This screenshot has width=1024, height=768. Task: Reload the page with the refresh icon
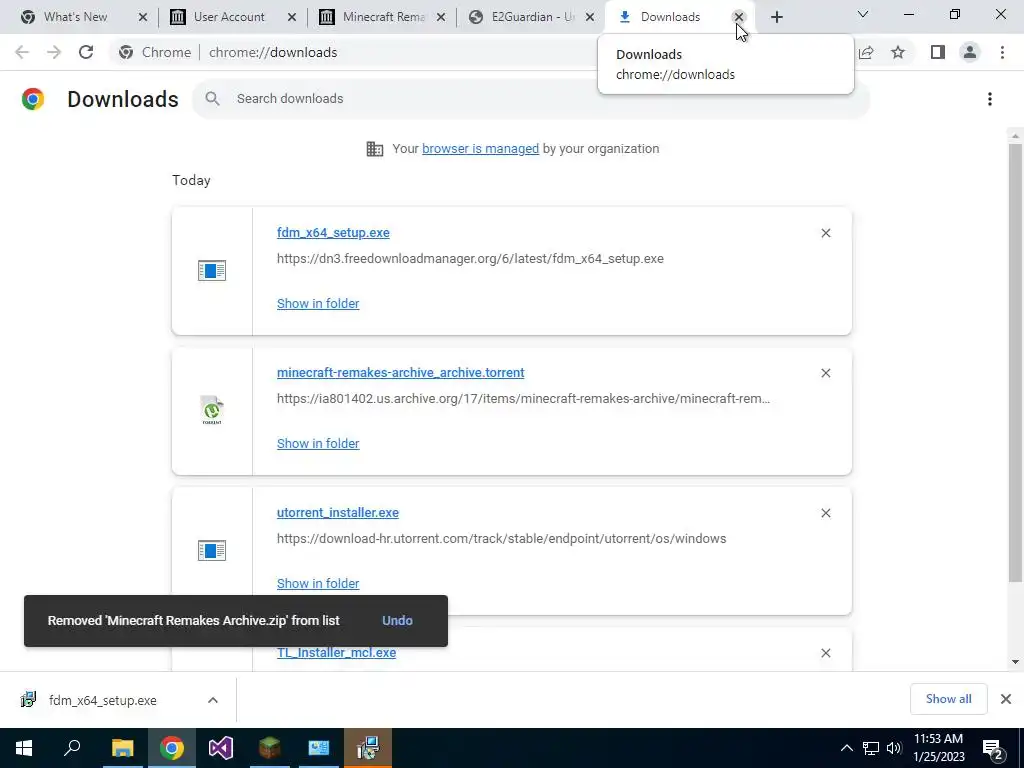pos(86,52)
